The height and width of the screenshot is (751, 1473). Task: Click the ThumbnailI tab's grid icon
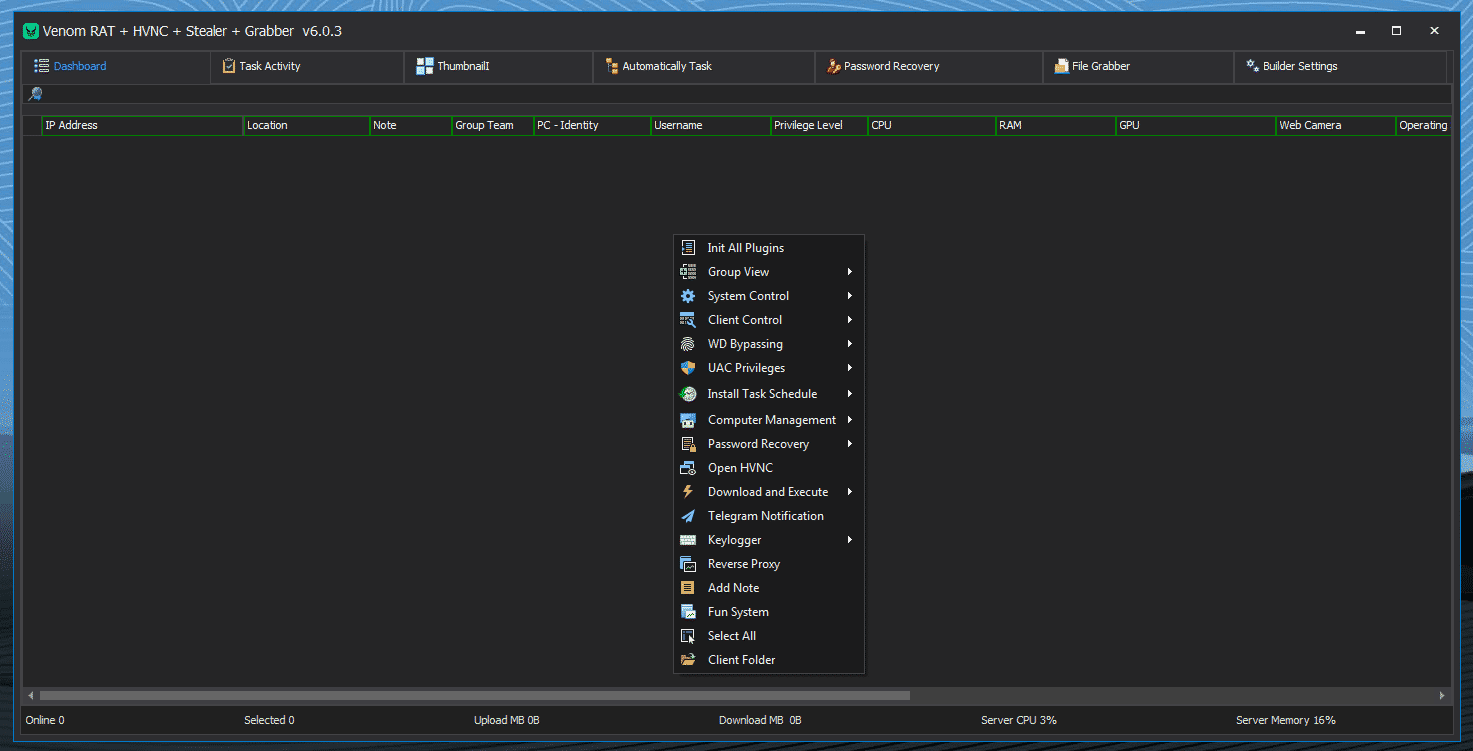point(425,66)
